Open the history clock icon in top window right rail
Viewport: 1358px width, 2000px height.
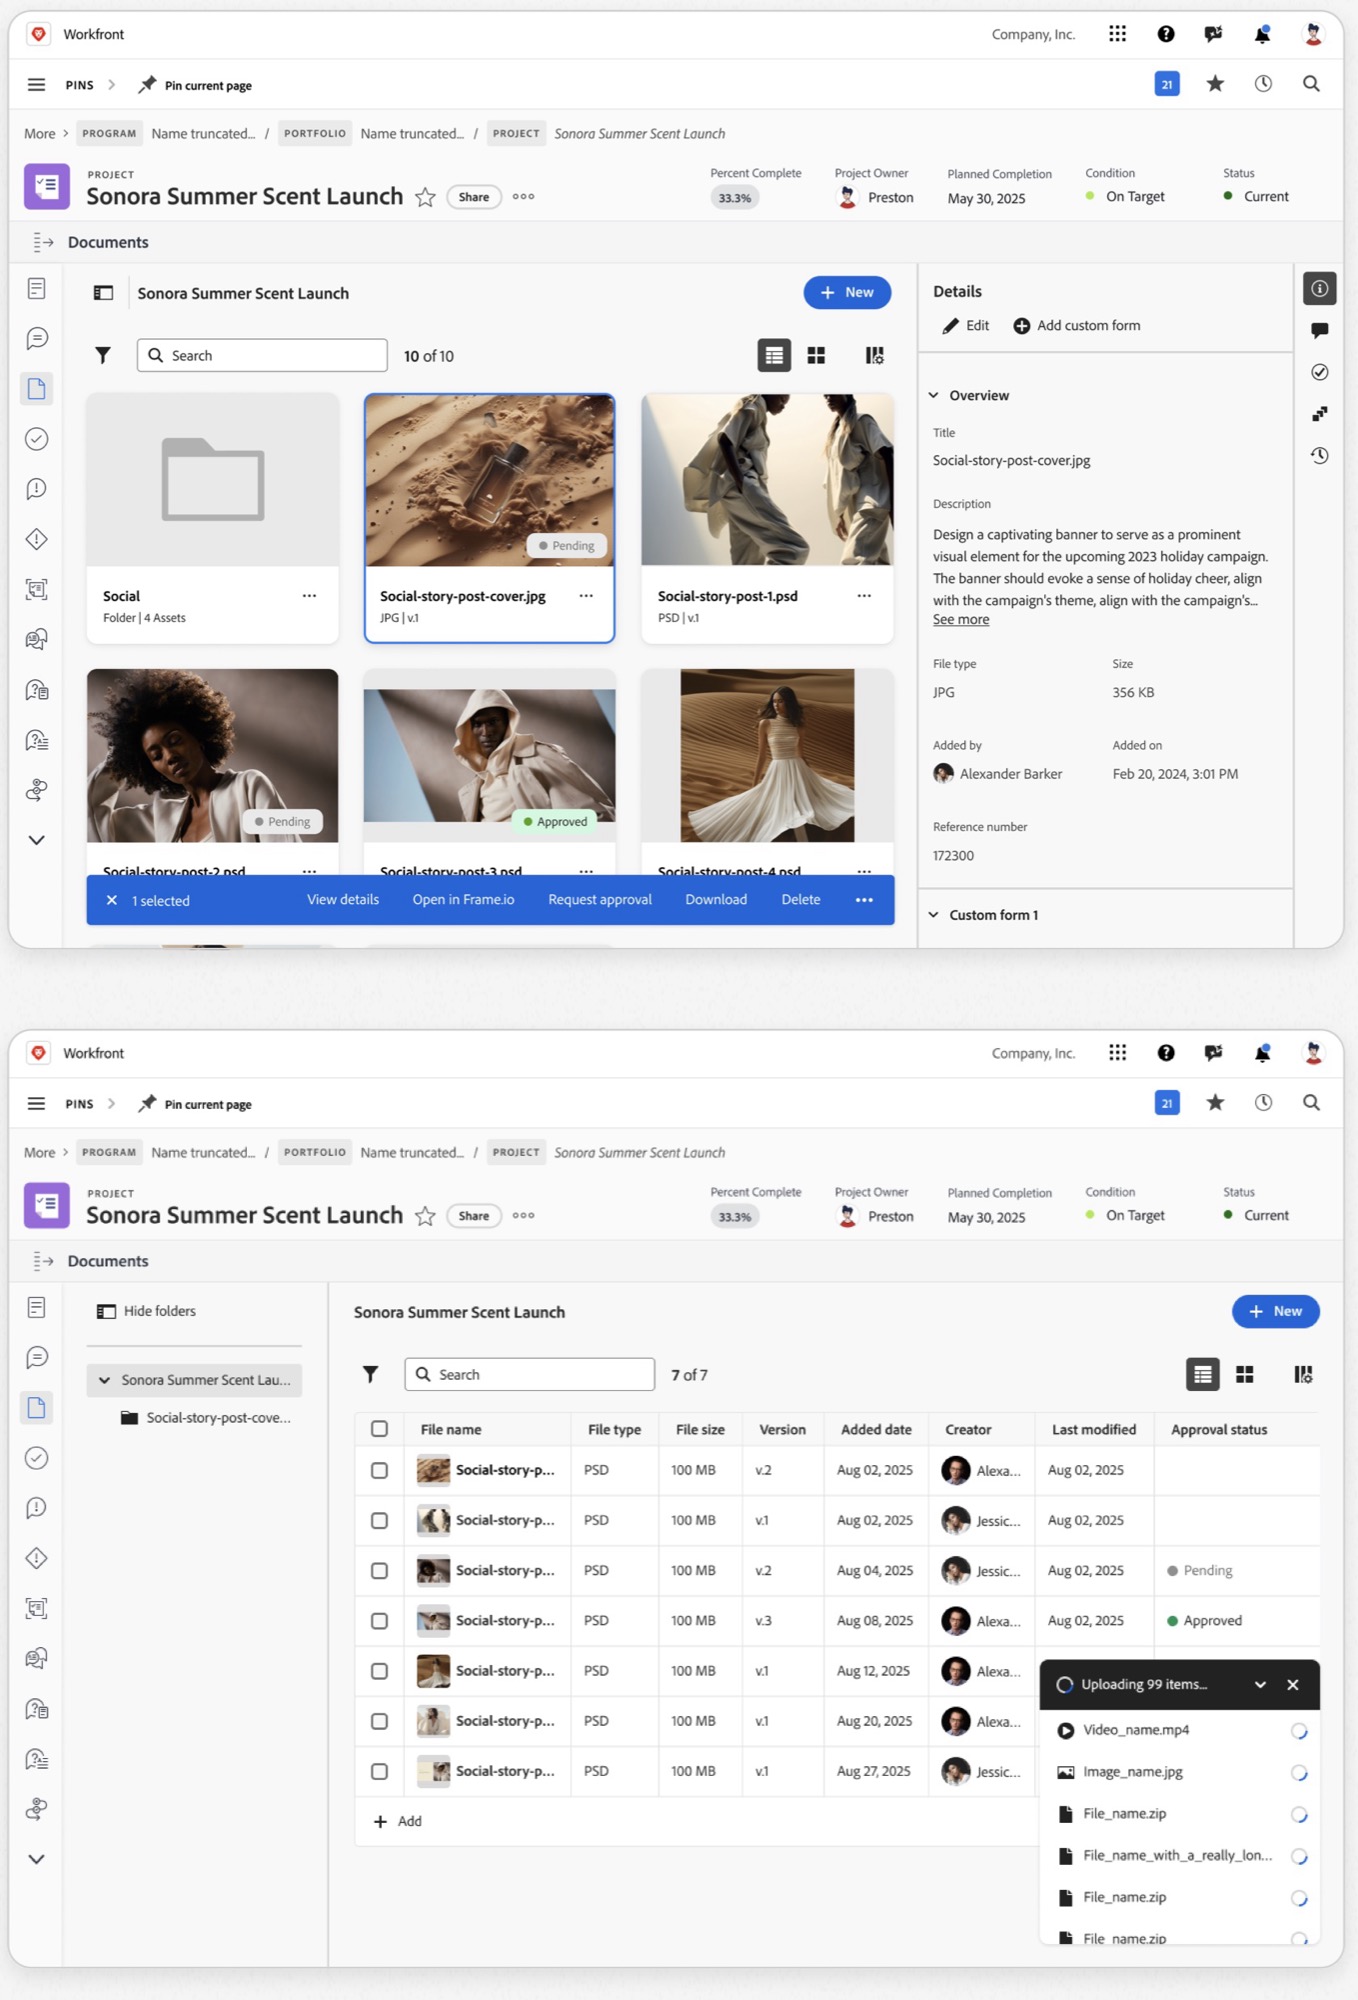click(1320, 455)
